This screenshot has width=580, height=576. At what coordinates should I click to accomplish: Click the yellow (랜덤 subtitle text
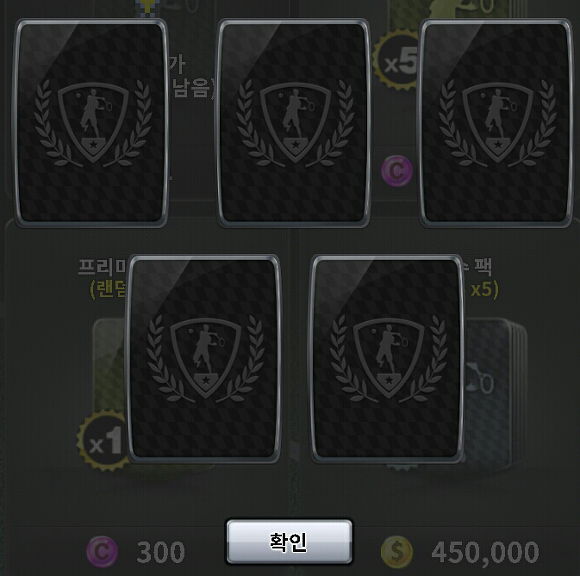pos(108,290)
